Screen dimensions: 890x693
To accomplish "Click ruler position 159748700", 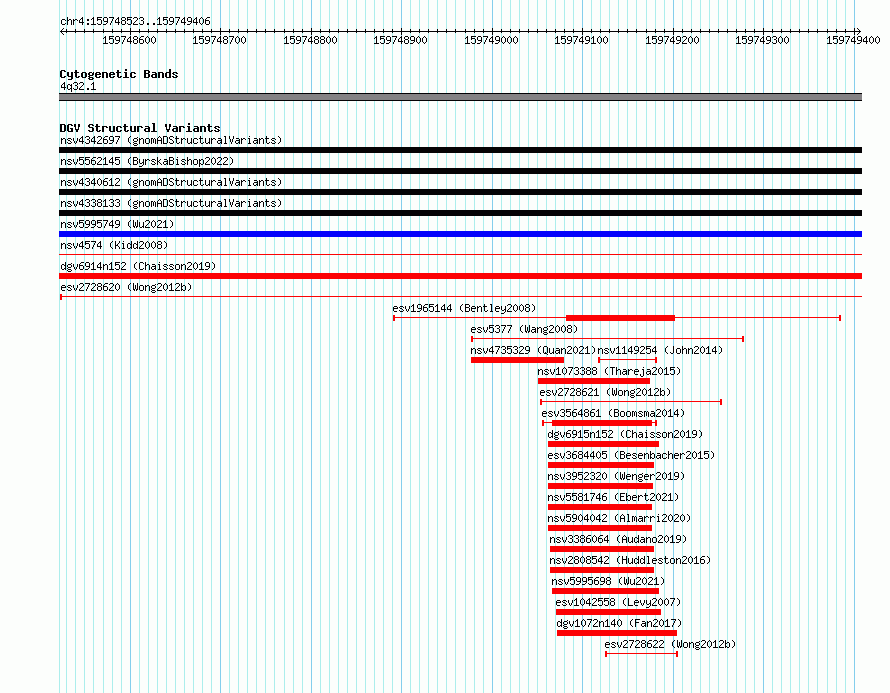I will coord(219,40).
